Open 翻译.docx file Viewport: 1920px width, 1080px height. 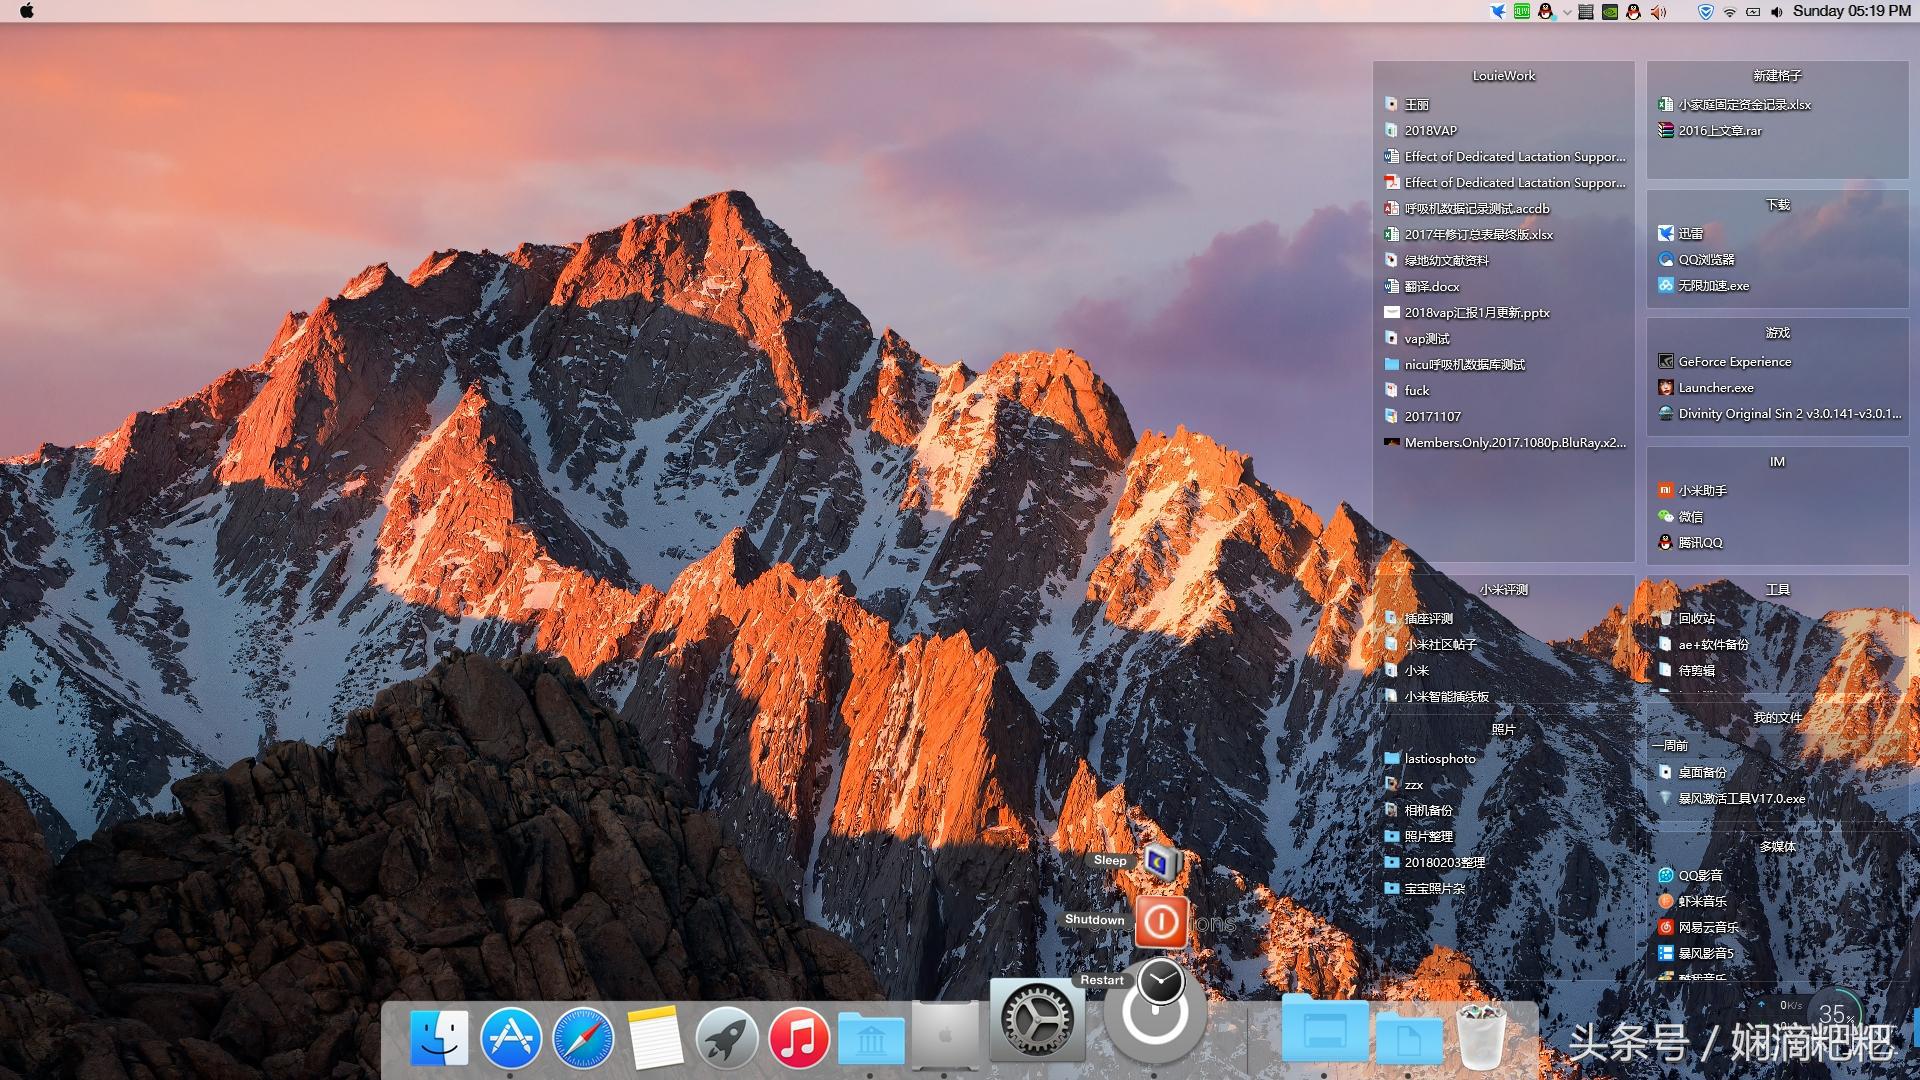pyautogui.click(x=1431, y=287)
